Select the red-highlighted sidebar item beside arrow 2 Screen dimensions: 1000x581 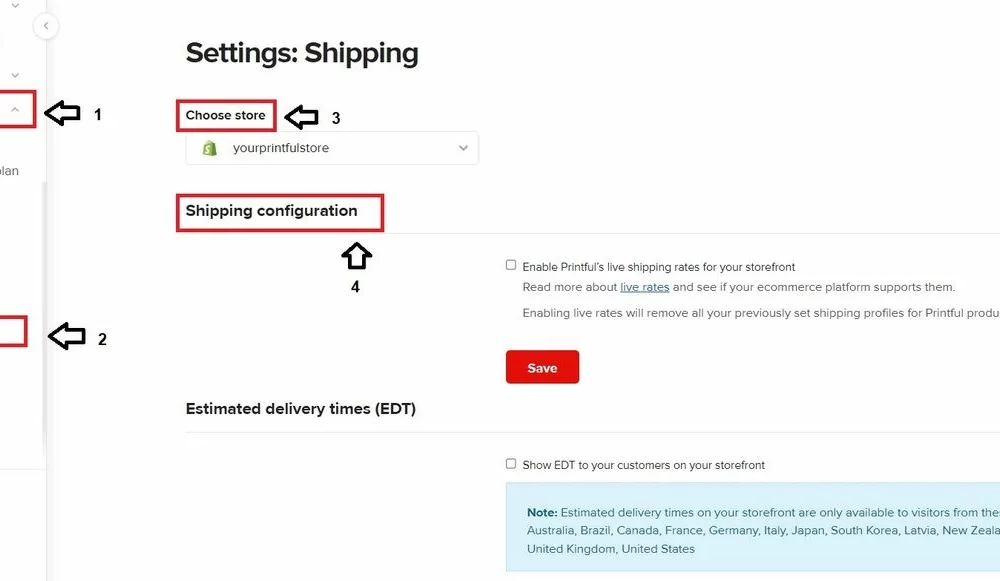[x=13, y=332]
